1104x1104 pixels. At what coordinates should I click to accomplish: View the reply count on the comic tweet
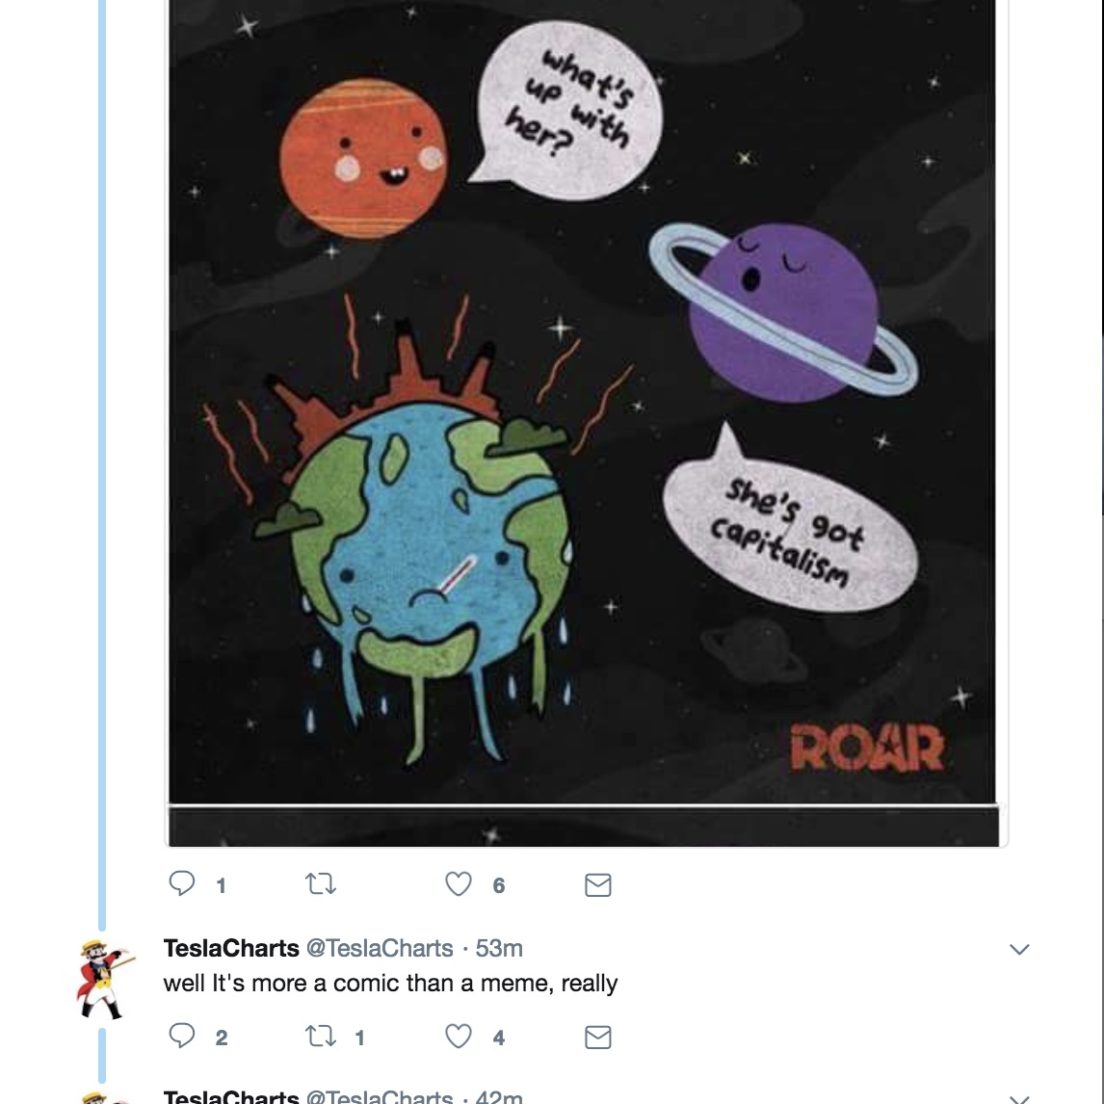[220, 886]
